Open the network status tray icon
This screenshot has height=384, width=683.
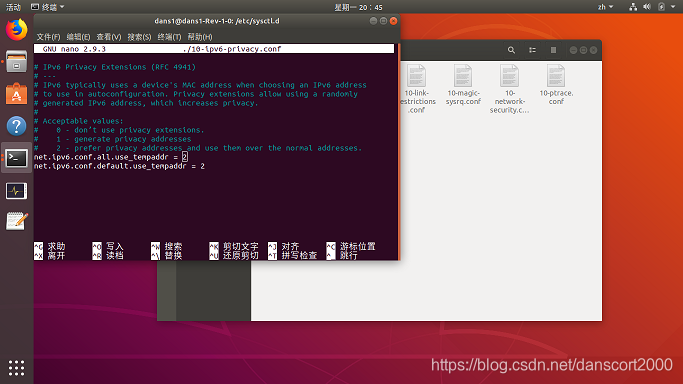(633, 7)
